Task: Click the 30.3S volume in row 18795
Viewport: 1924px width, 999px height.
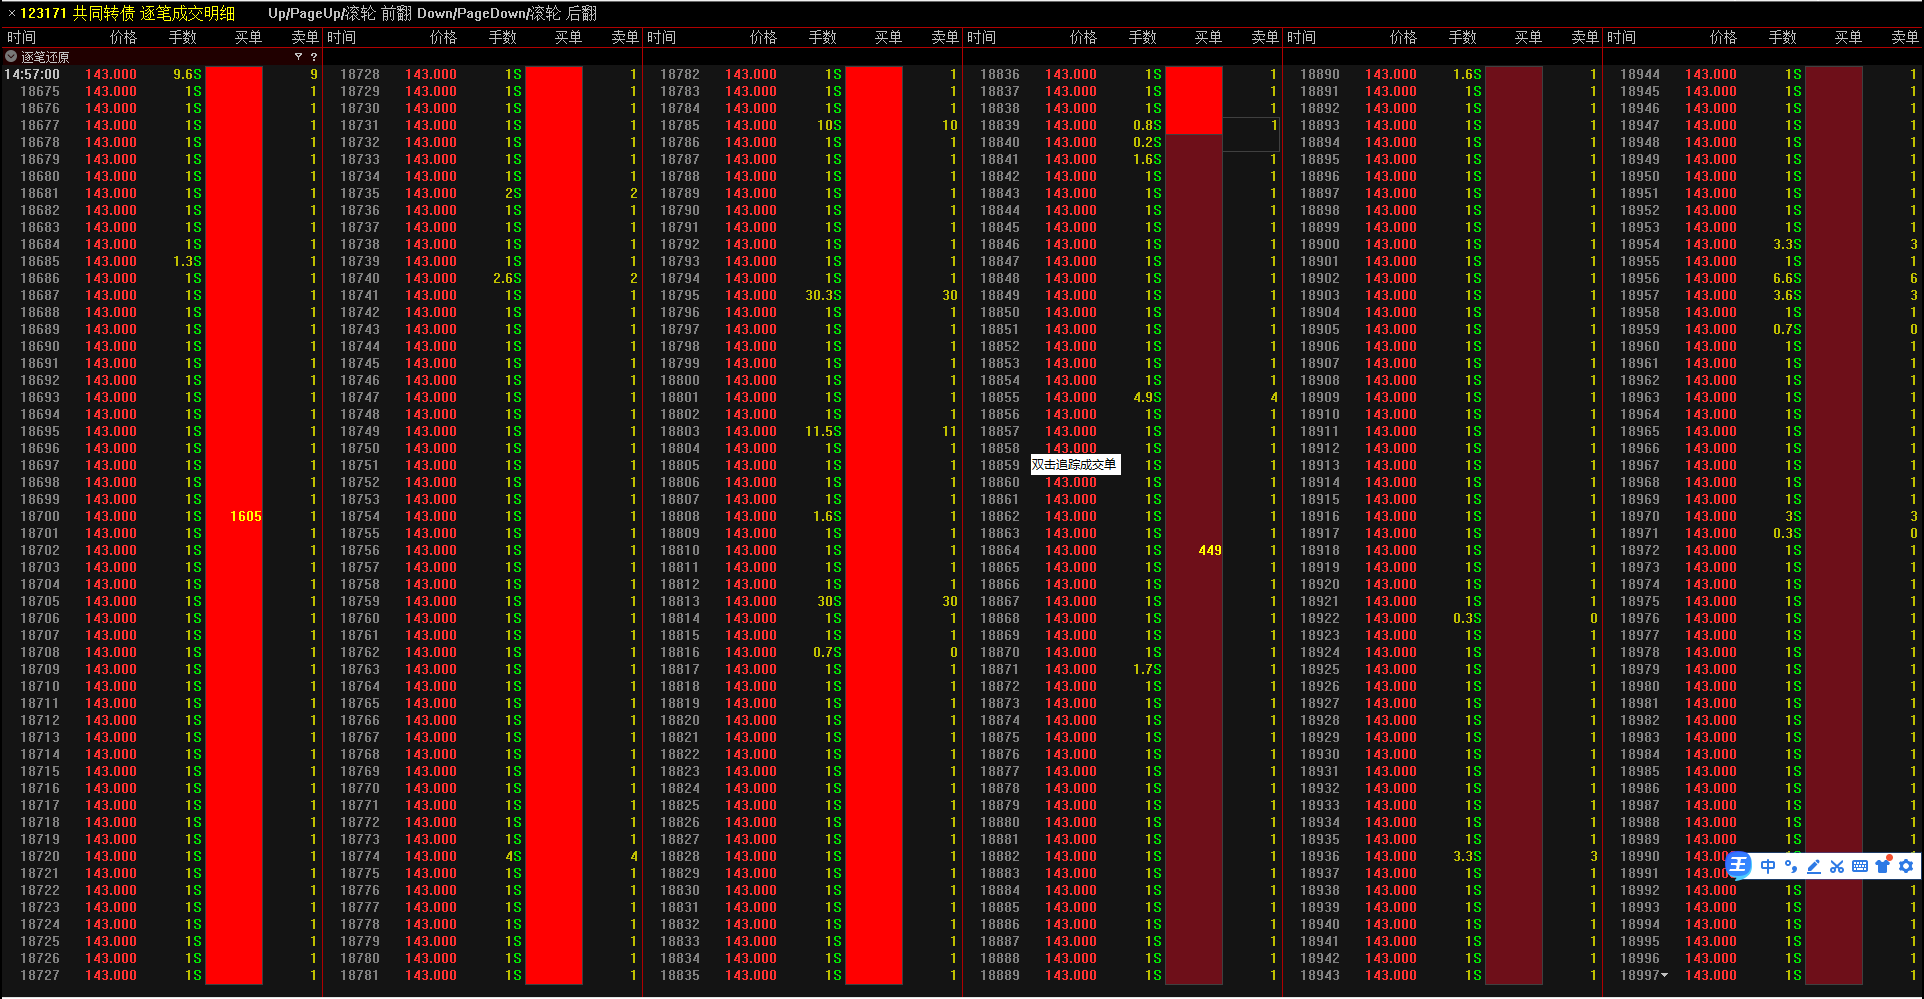Action: [x=824, y=295]
